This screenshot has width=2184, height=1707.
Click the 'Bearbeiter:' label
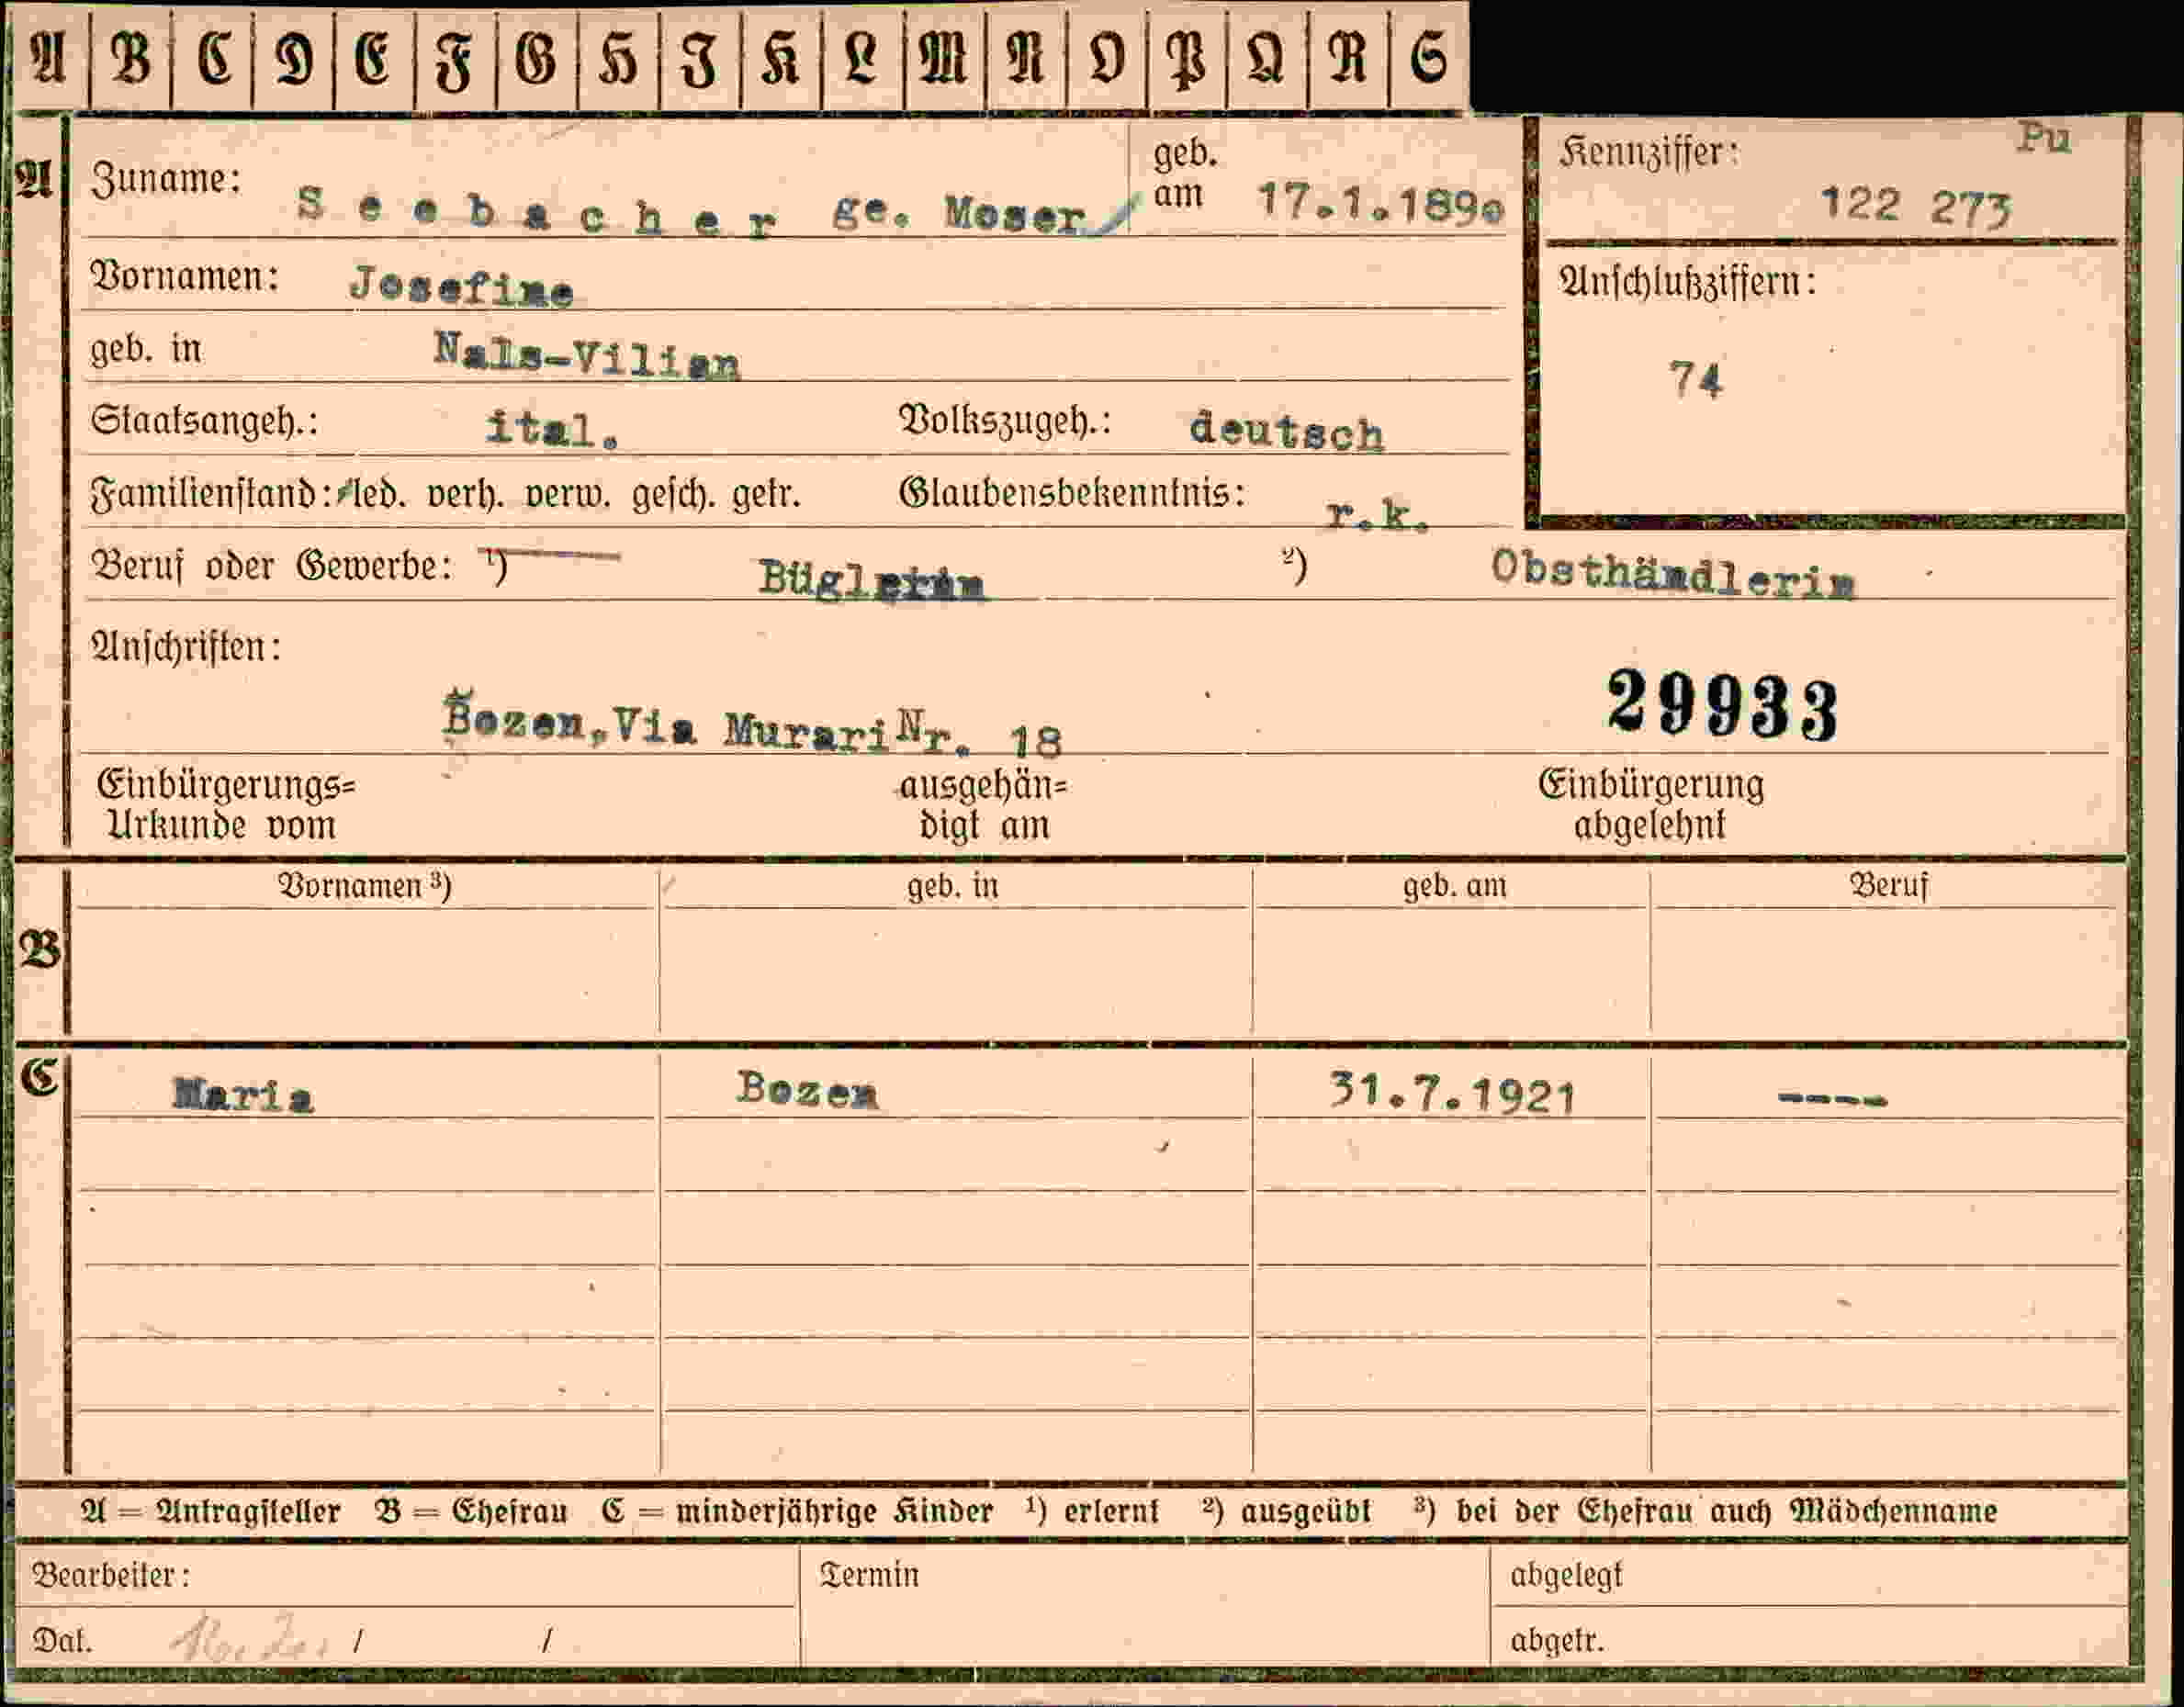pos(111,1576)
